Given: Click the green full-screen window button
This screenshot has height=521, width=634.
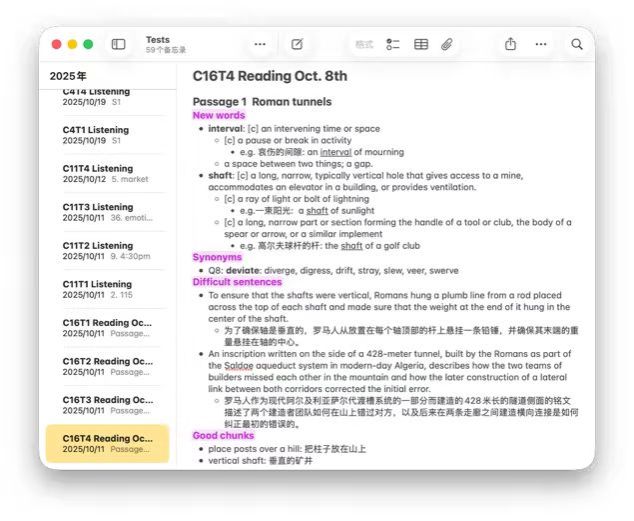Looking at the screenshot, I should tap(88, 45).
